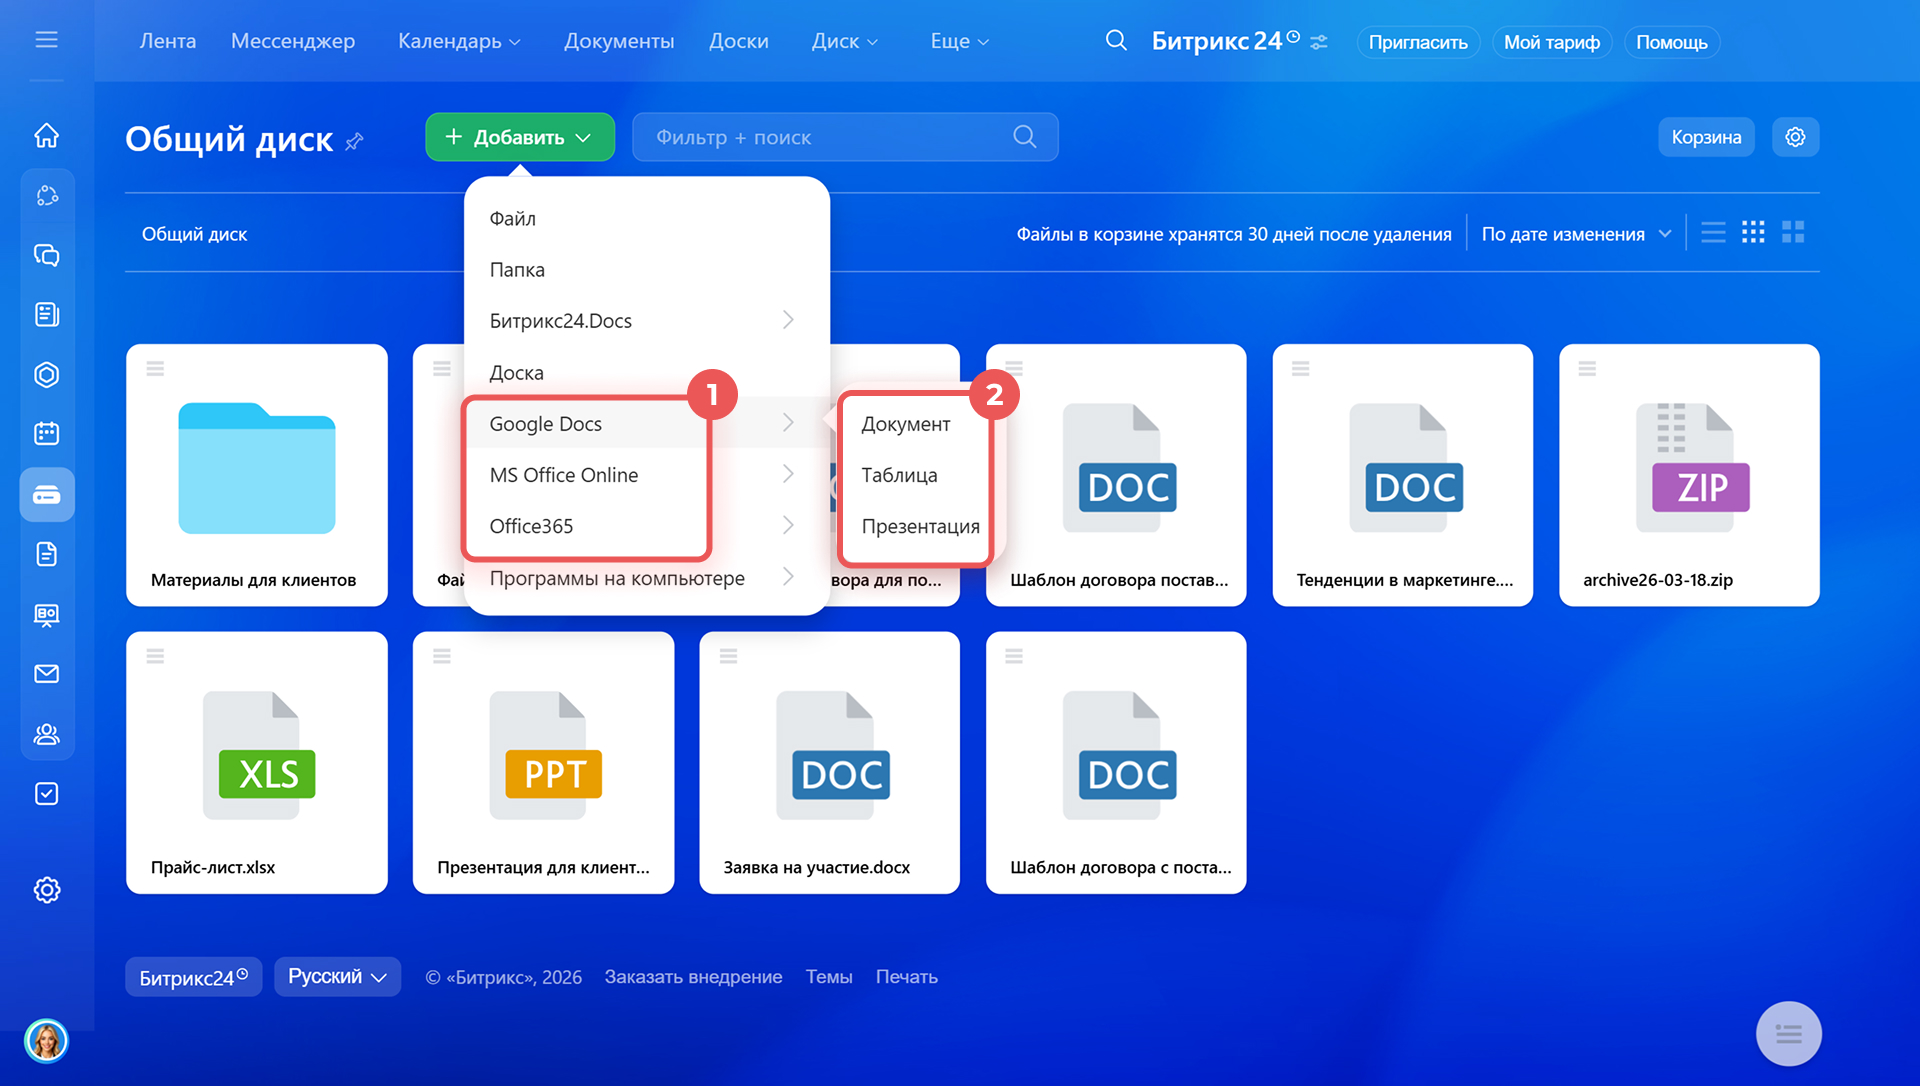Viewport: 1920px width, 1086px height.
Task: Click the Корзина button
Action: click(1706, 137)
